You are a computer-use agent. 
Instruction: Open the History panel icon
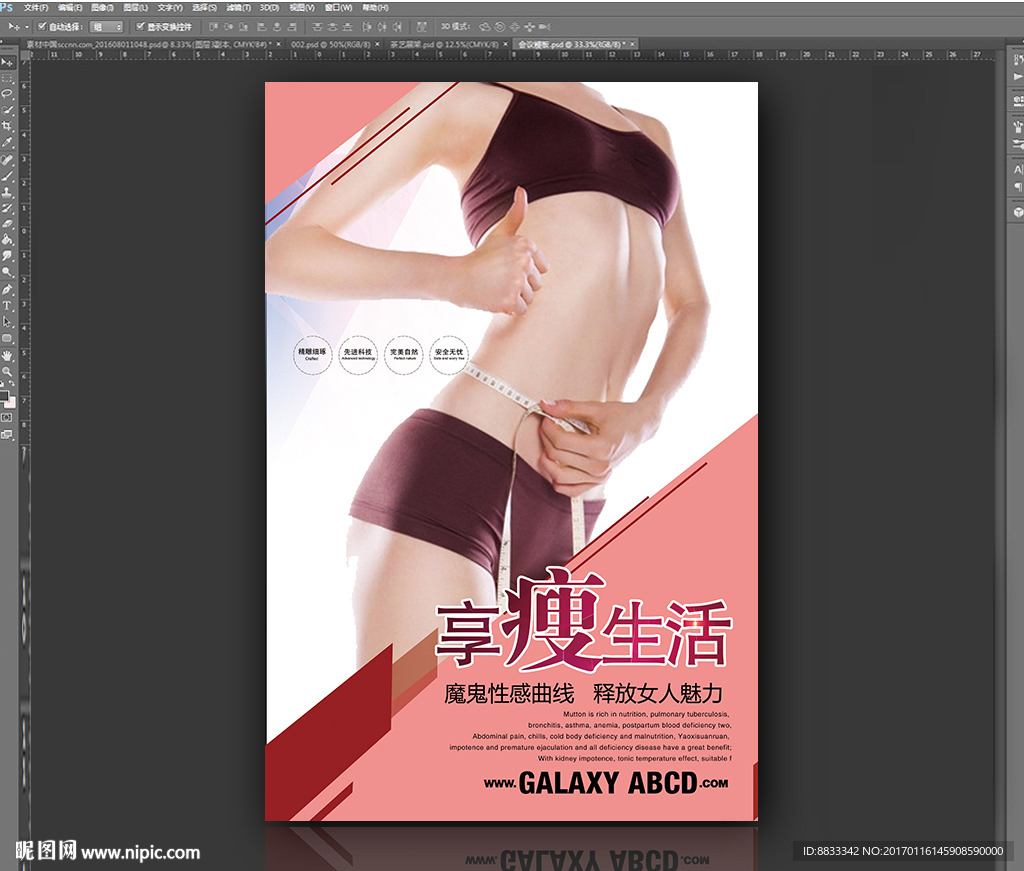click(x=1017, y=59)
